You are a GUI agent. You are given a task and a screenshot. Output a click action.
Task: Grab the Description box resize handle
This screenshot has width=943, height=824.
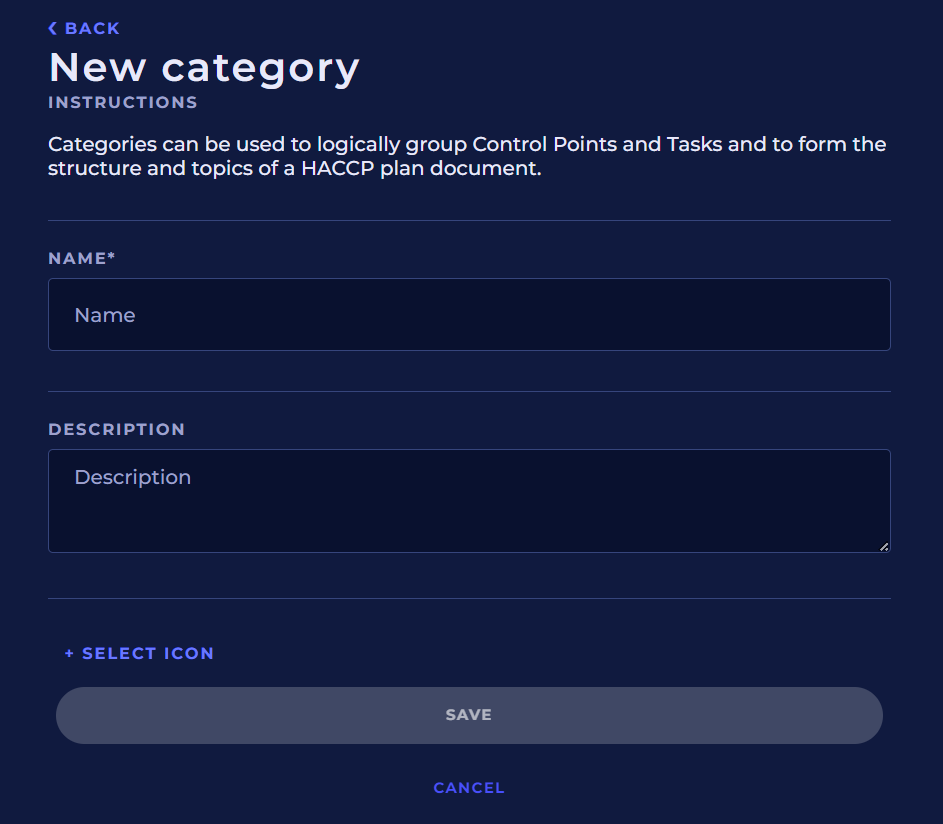click(884, 546)
